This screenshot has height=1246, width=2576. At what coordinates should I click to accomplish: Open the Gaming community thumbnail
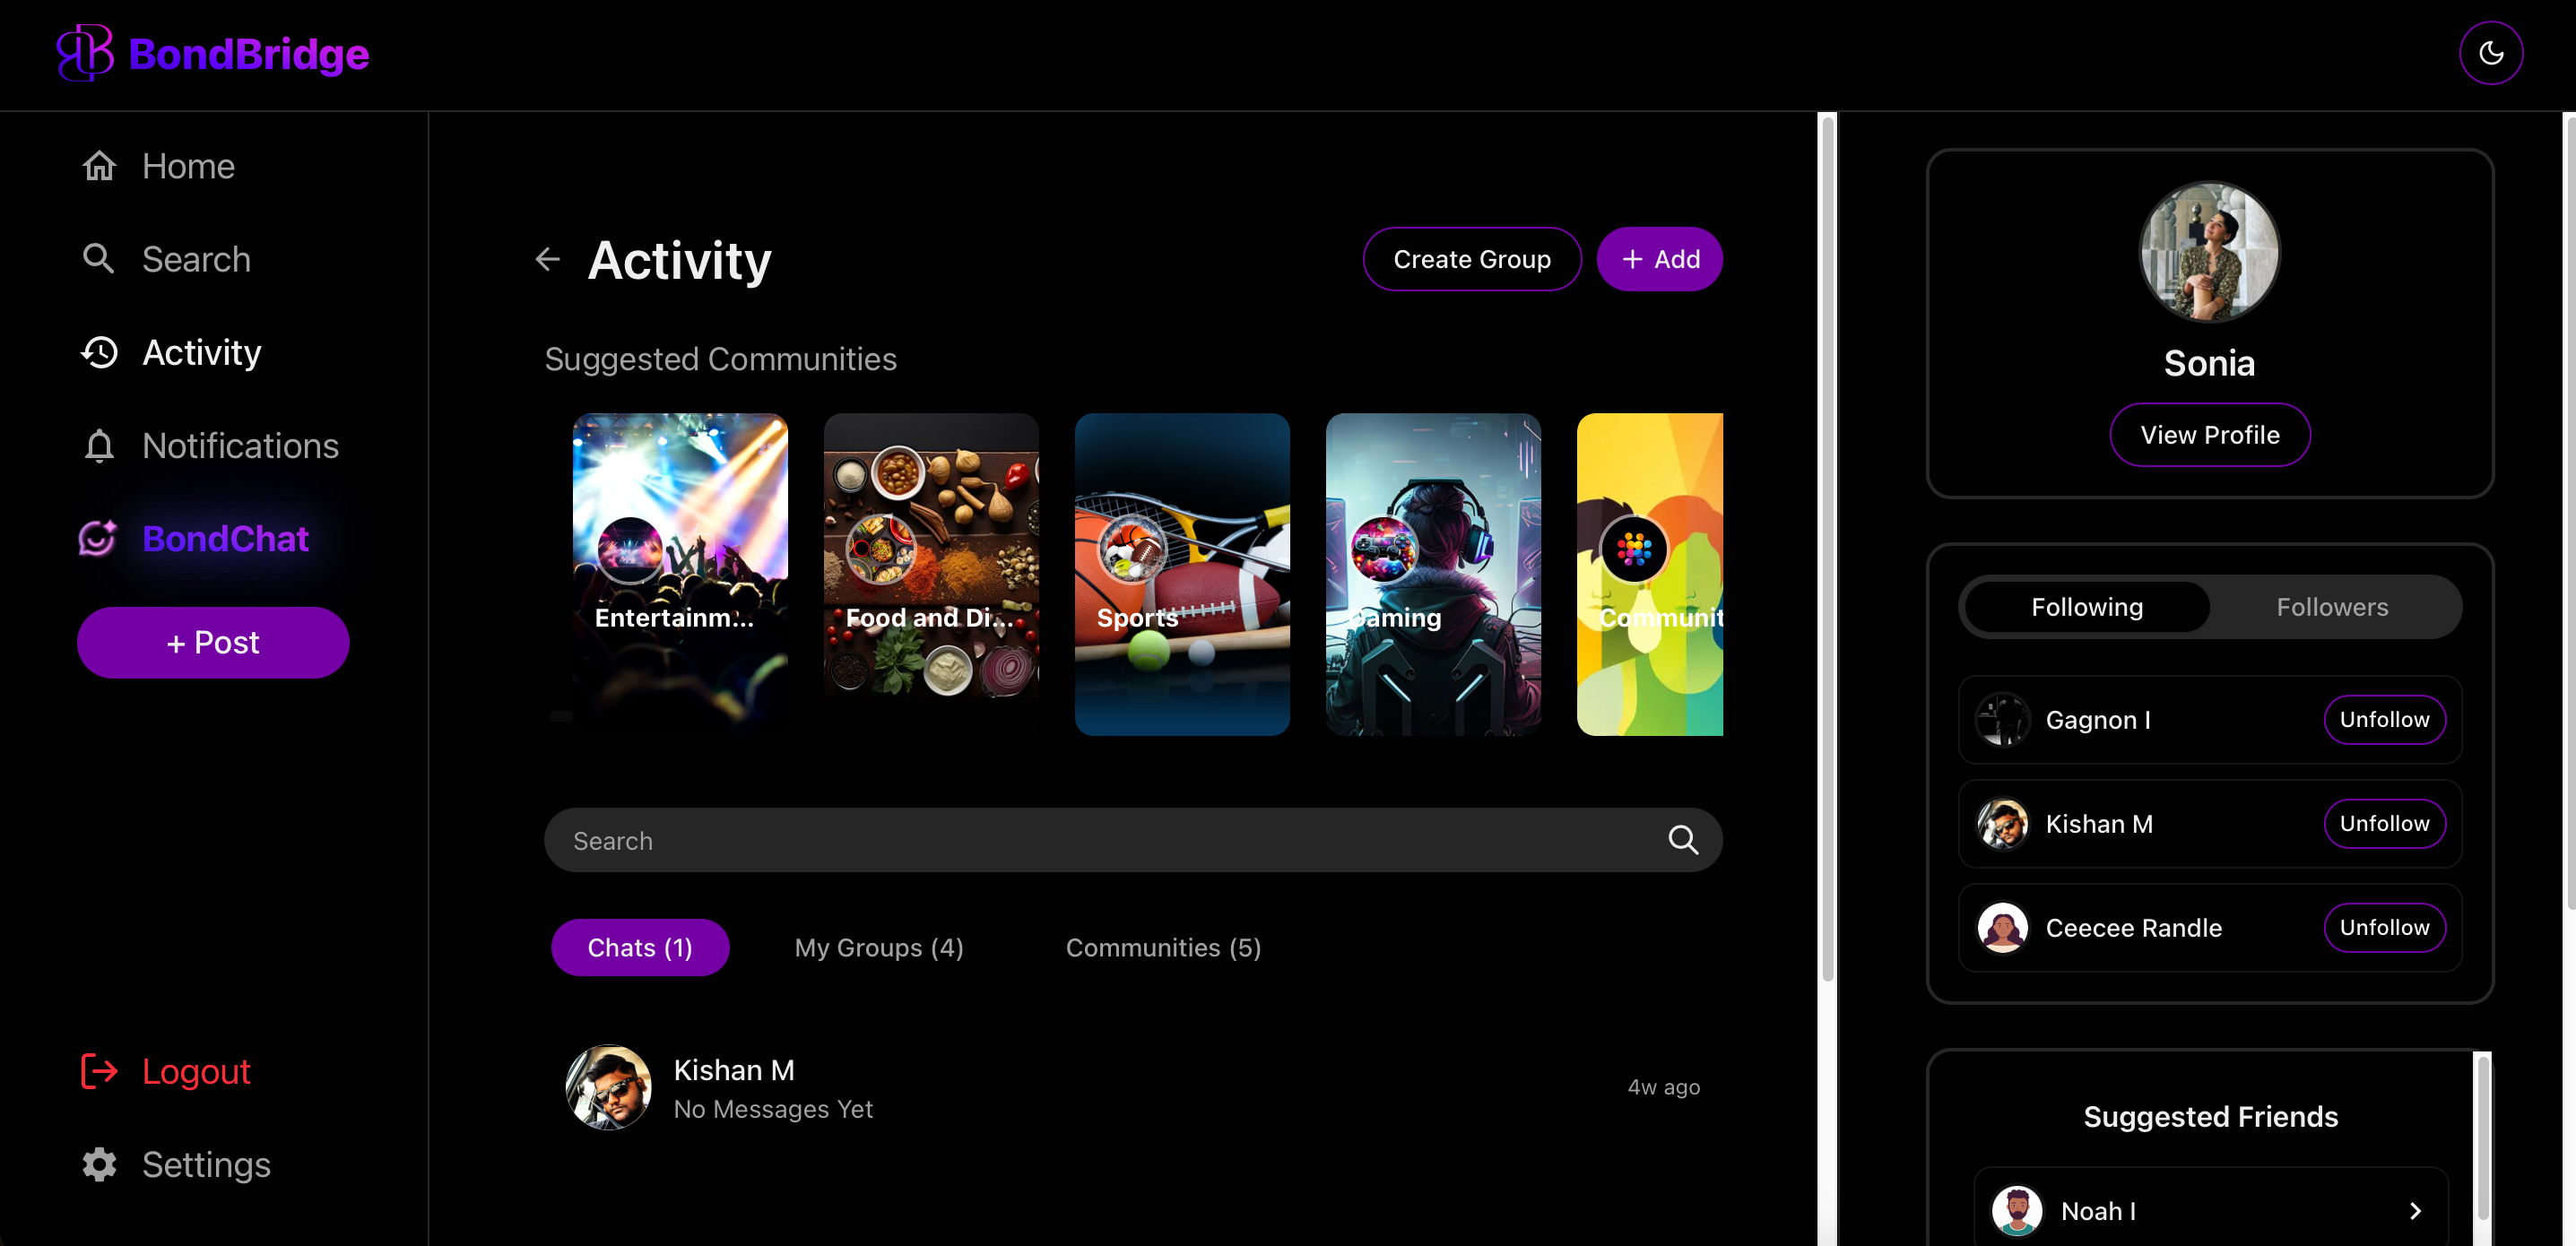1432,574
